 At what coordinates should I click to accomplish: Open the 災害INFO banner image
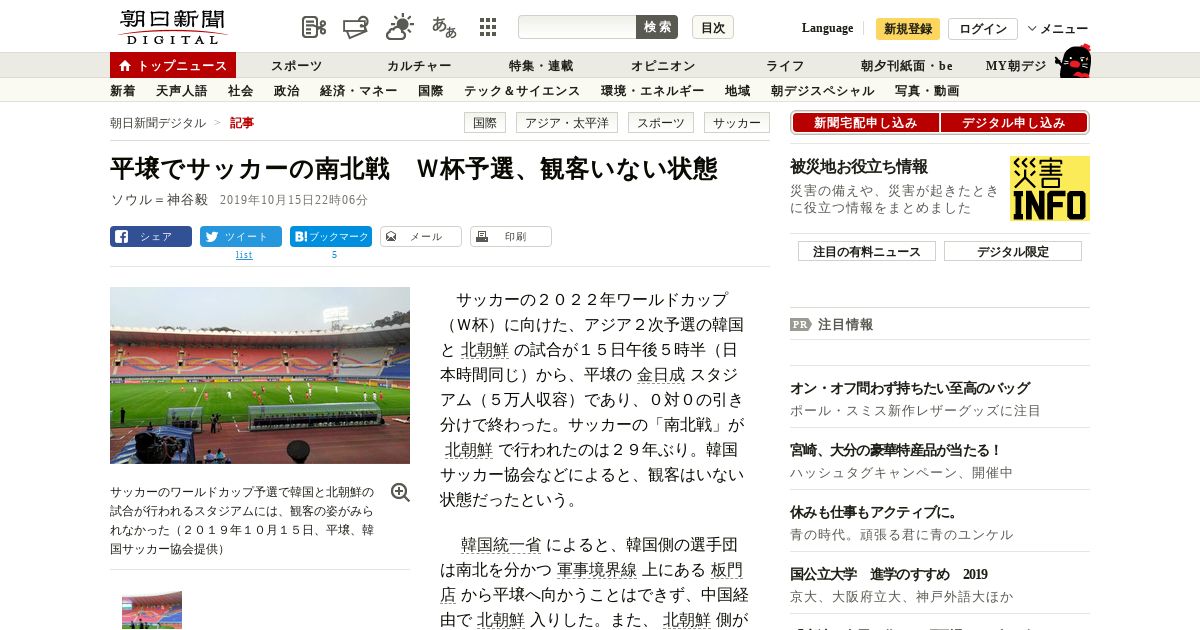click(x=1049, y=188)
